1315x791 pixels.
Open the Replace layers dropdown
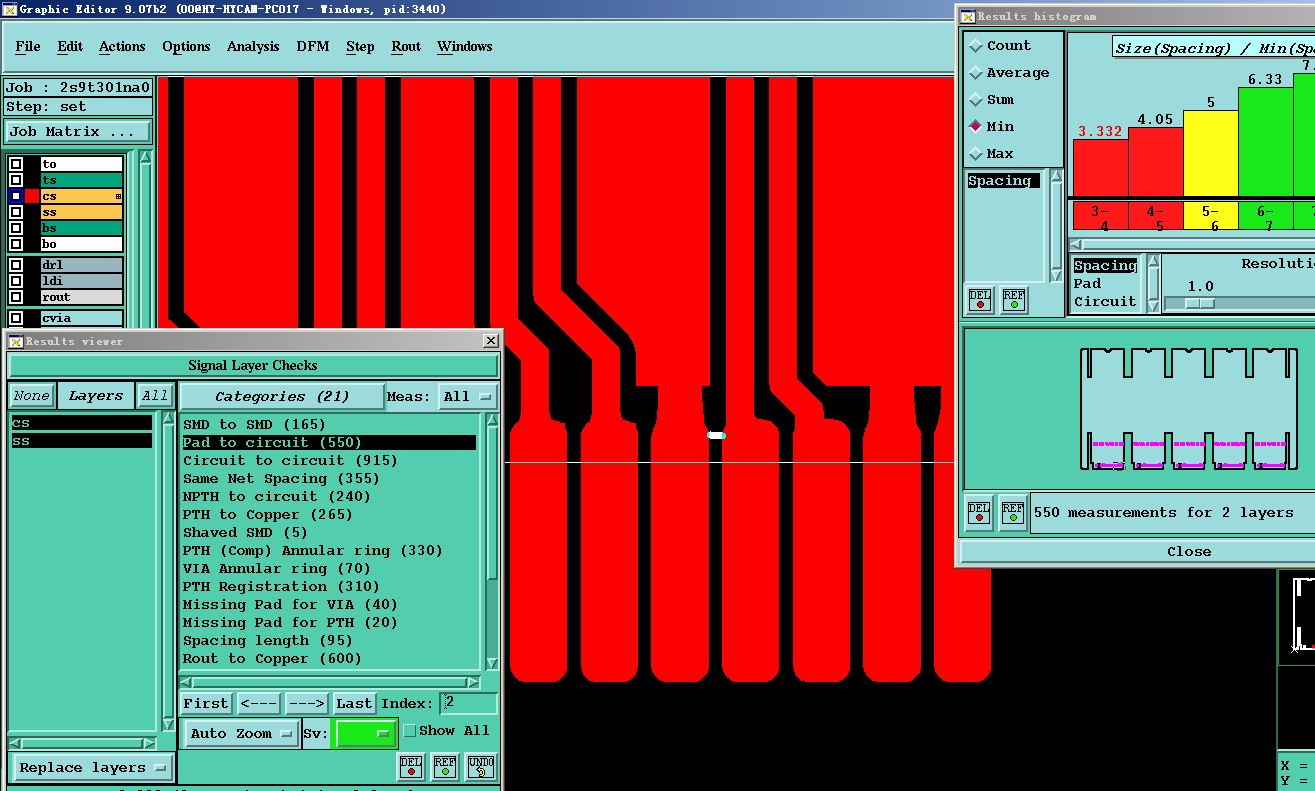coord(92,768)
